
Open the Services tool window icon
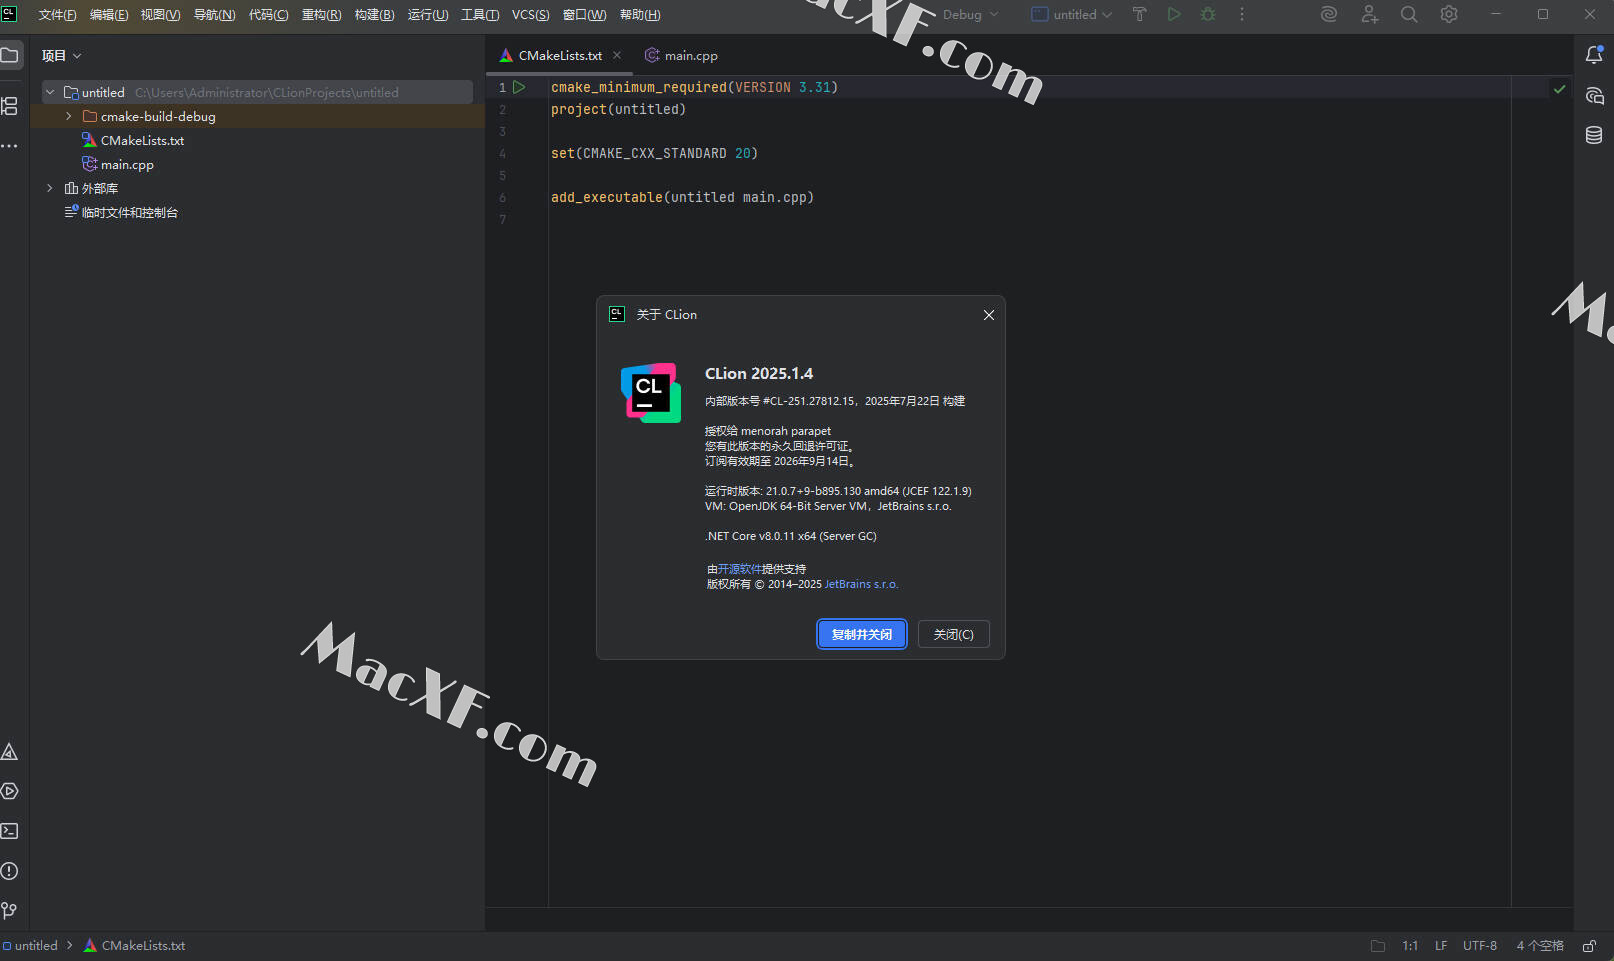pyautogui.click(x=10, y=791)
